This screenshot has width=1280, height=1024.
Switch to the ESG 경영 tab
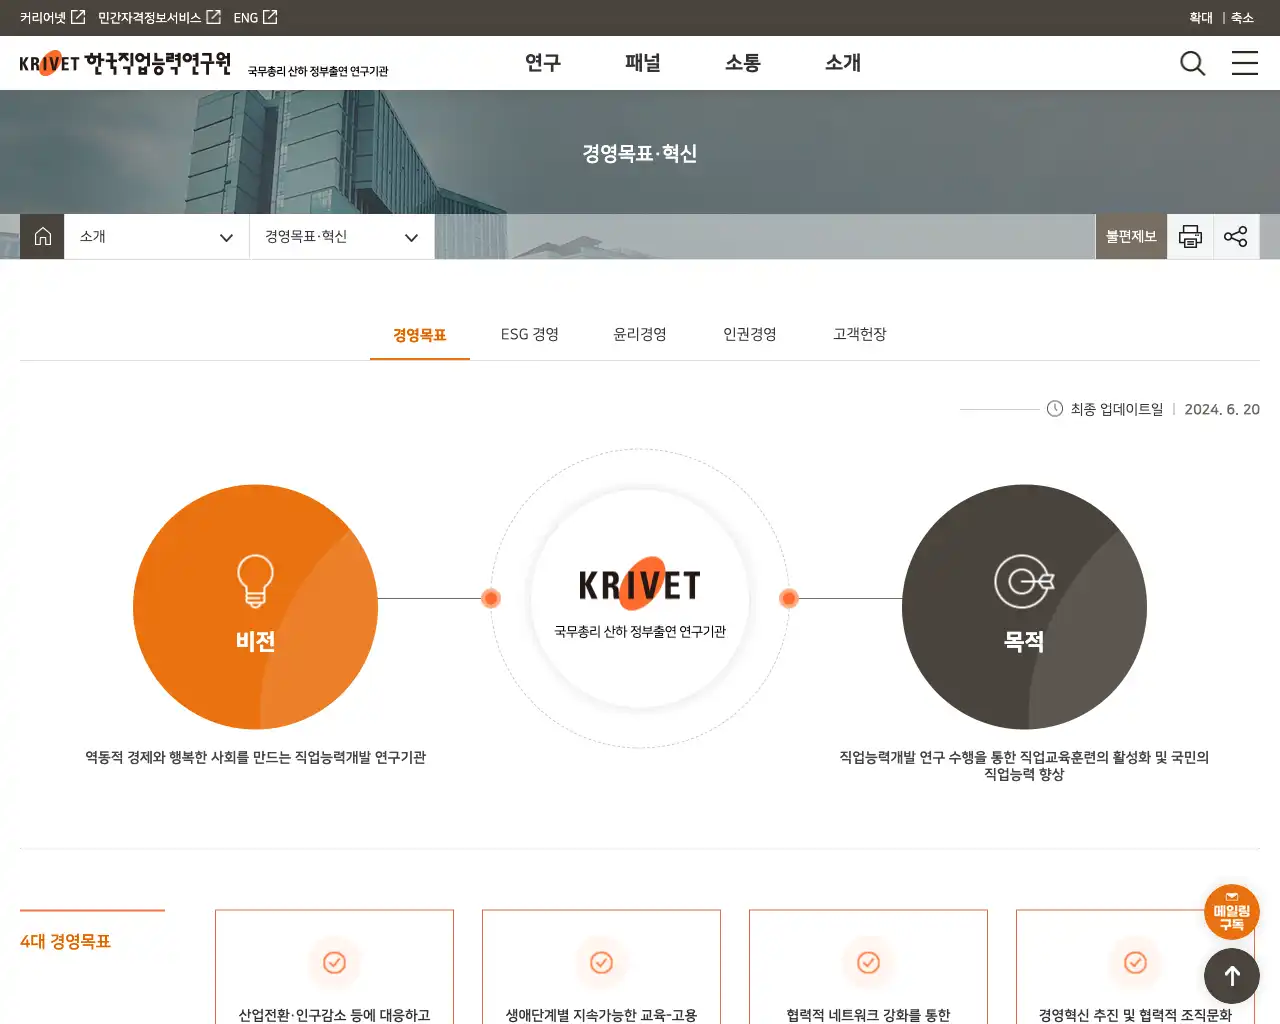click(530, 334)
